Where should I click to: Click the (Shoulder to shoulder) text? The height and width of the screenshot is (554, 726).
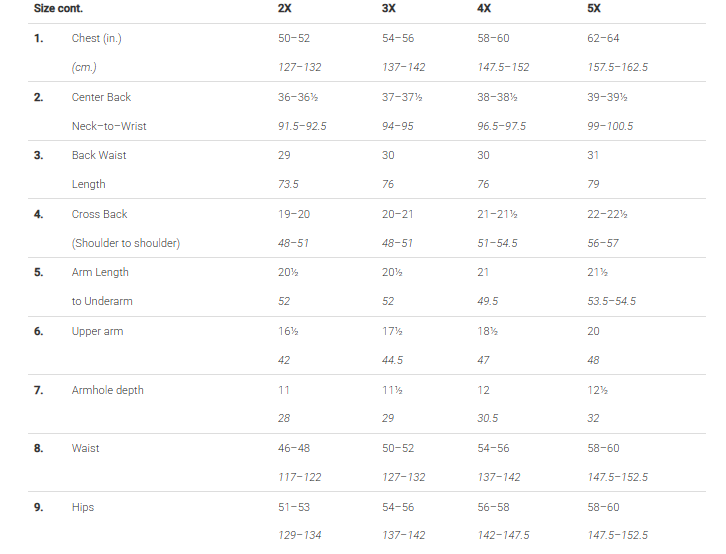coord(125,243)
